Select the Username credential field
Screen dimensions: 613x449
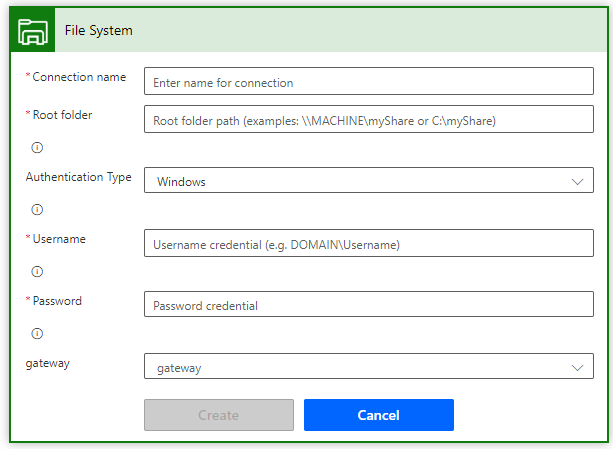pos(368,244)
